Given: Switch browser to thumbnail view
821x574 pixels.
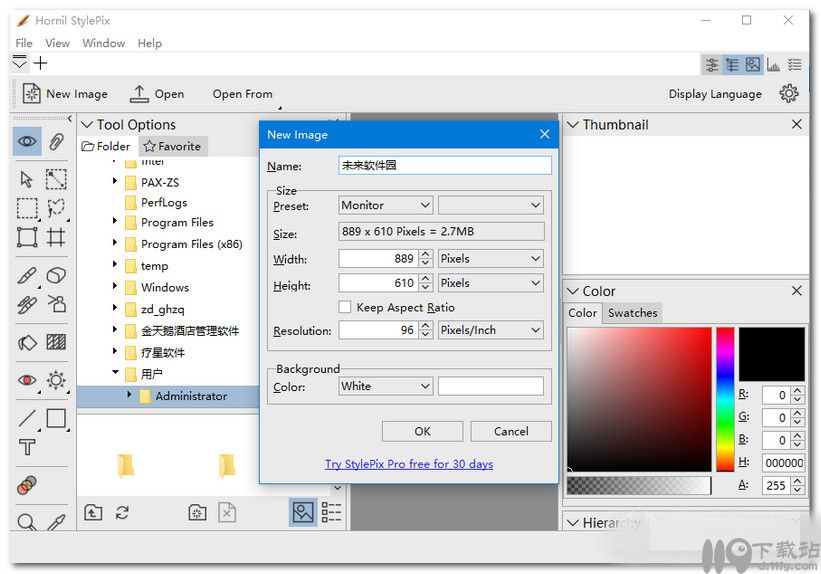Looking at the screenshot, I should click(x=303, y=512).
